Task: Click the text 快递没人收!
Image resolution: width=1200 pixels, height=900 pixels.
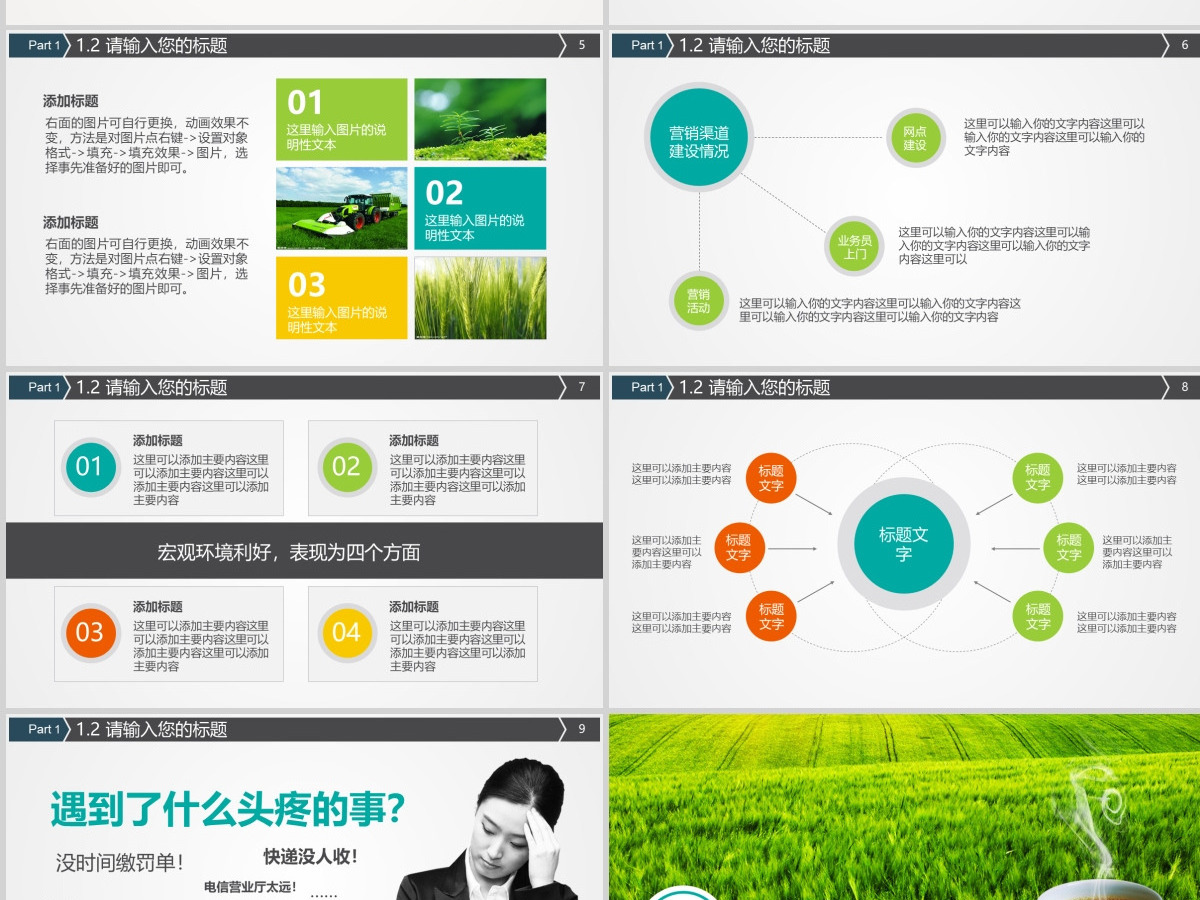Action: click(310, 857)
